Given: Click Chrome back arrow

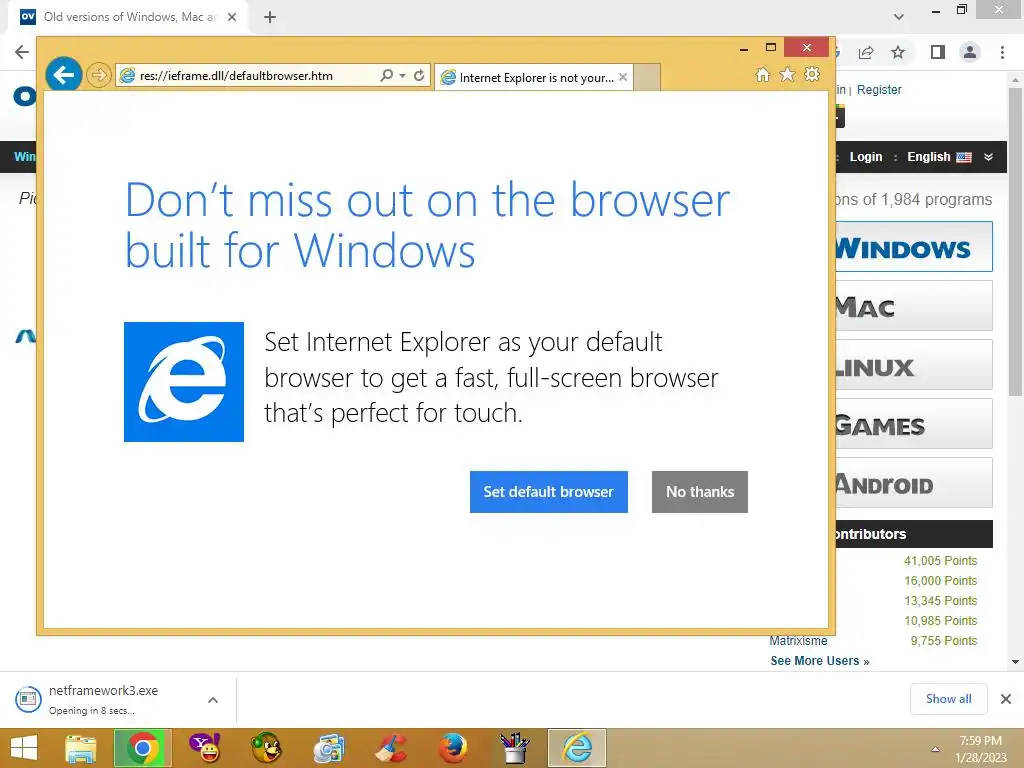Looking at the screenshot, I should [x=22, y=52].
